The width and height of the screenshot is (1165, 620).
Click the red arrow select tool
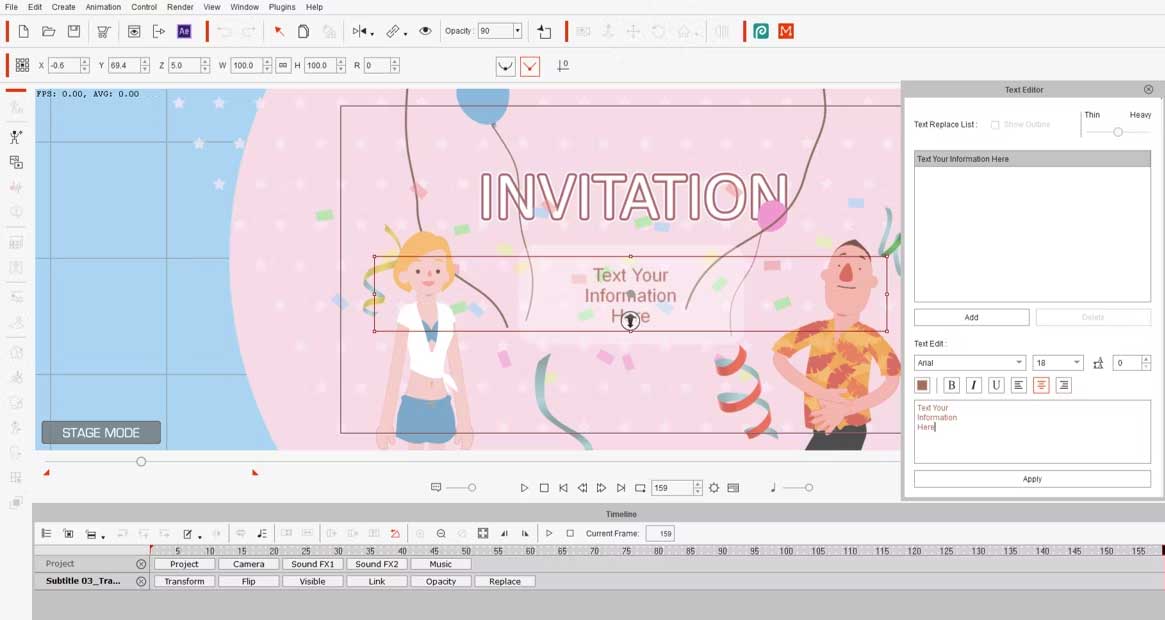pyautogui.click(x=279, y=32)
